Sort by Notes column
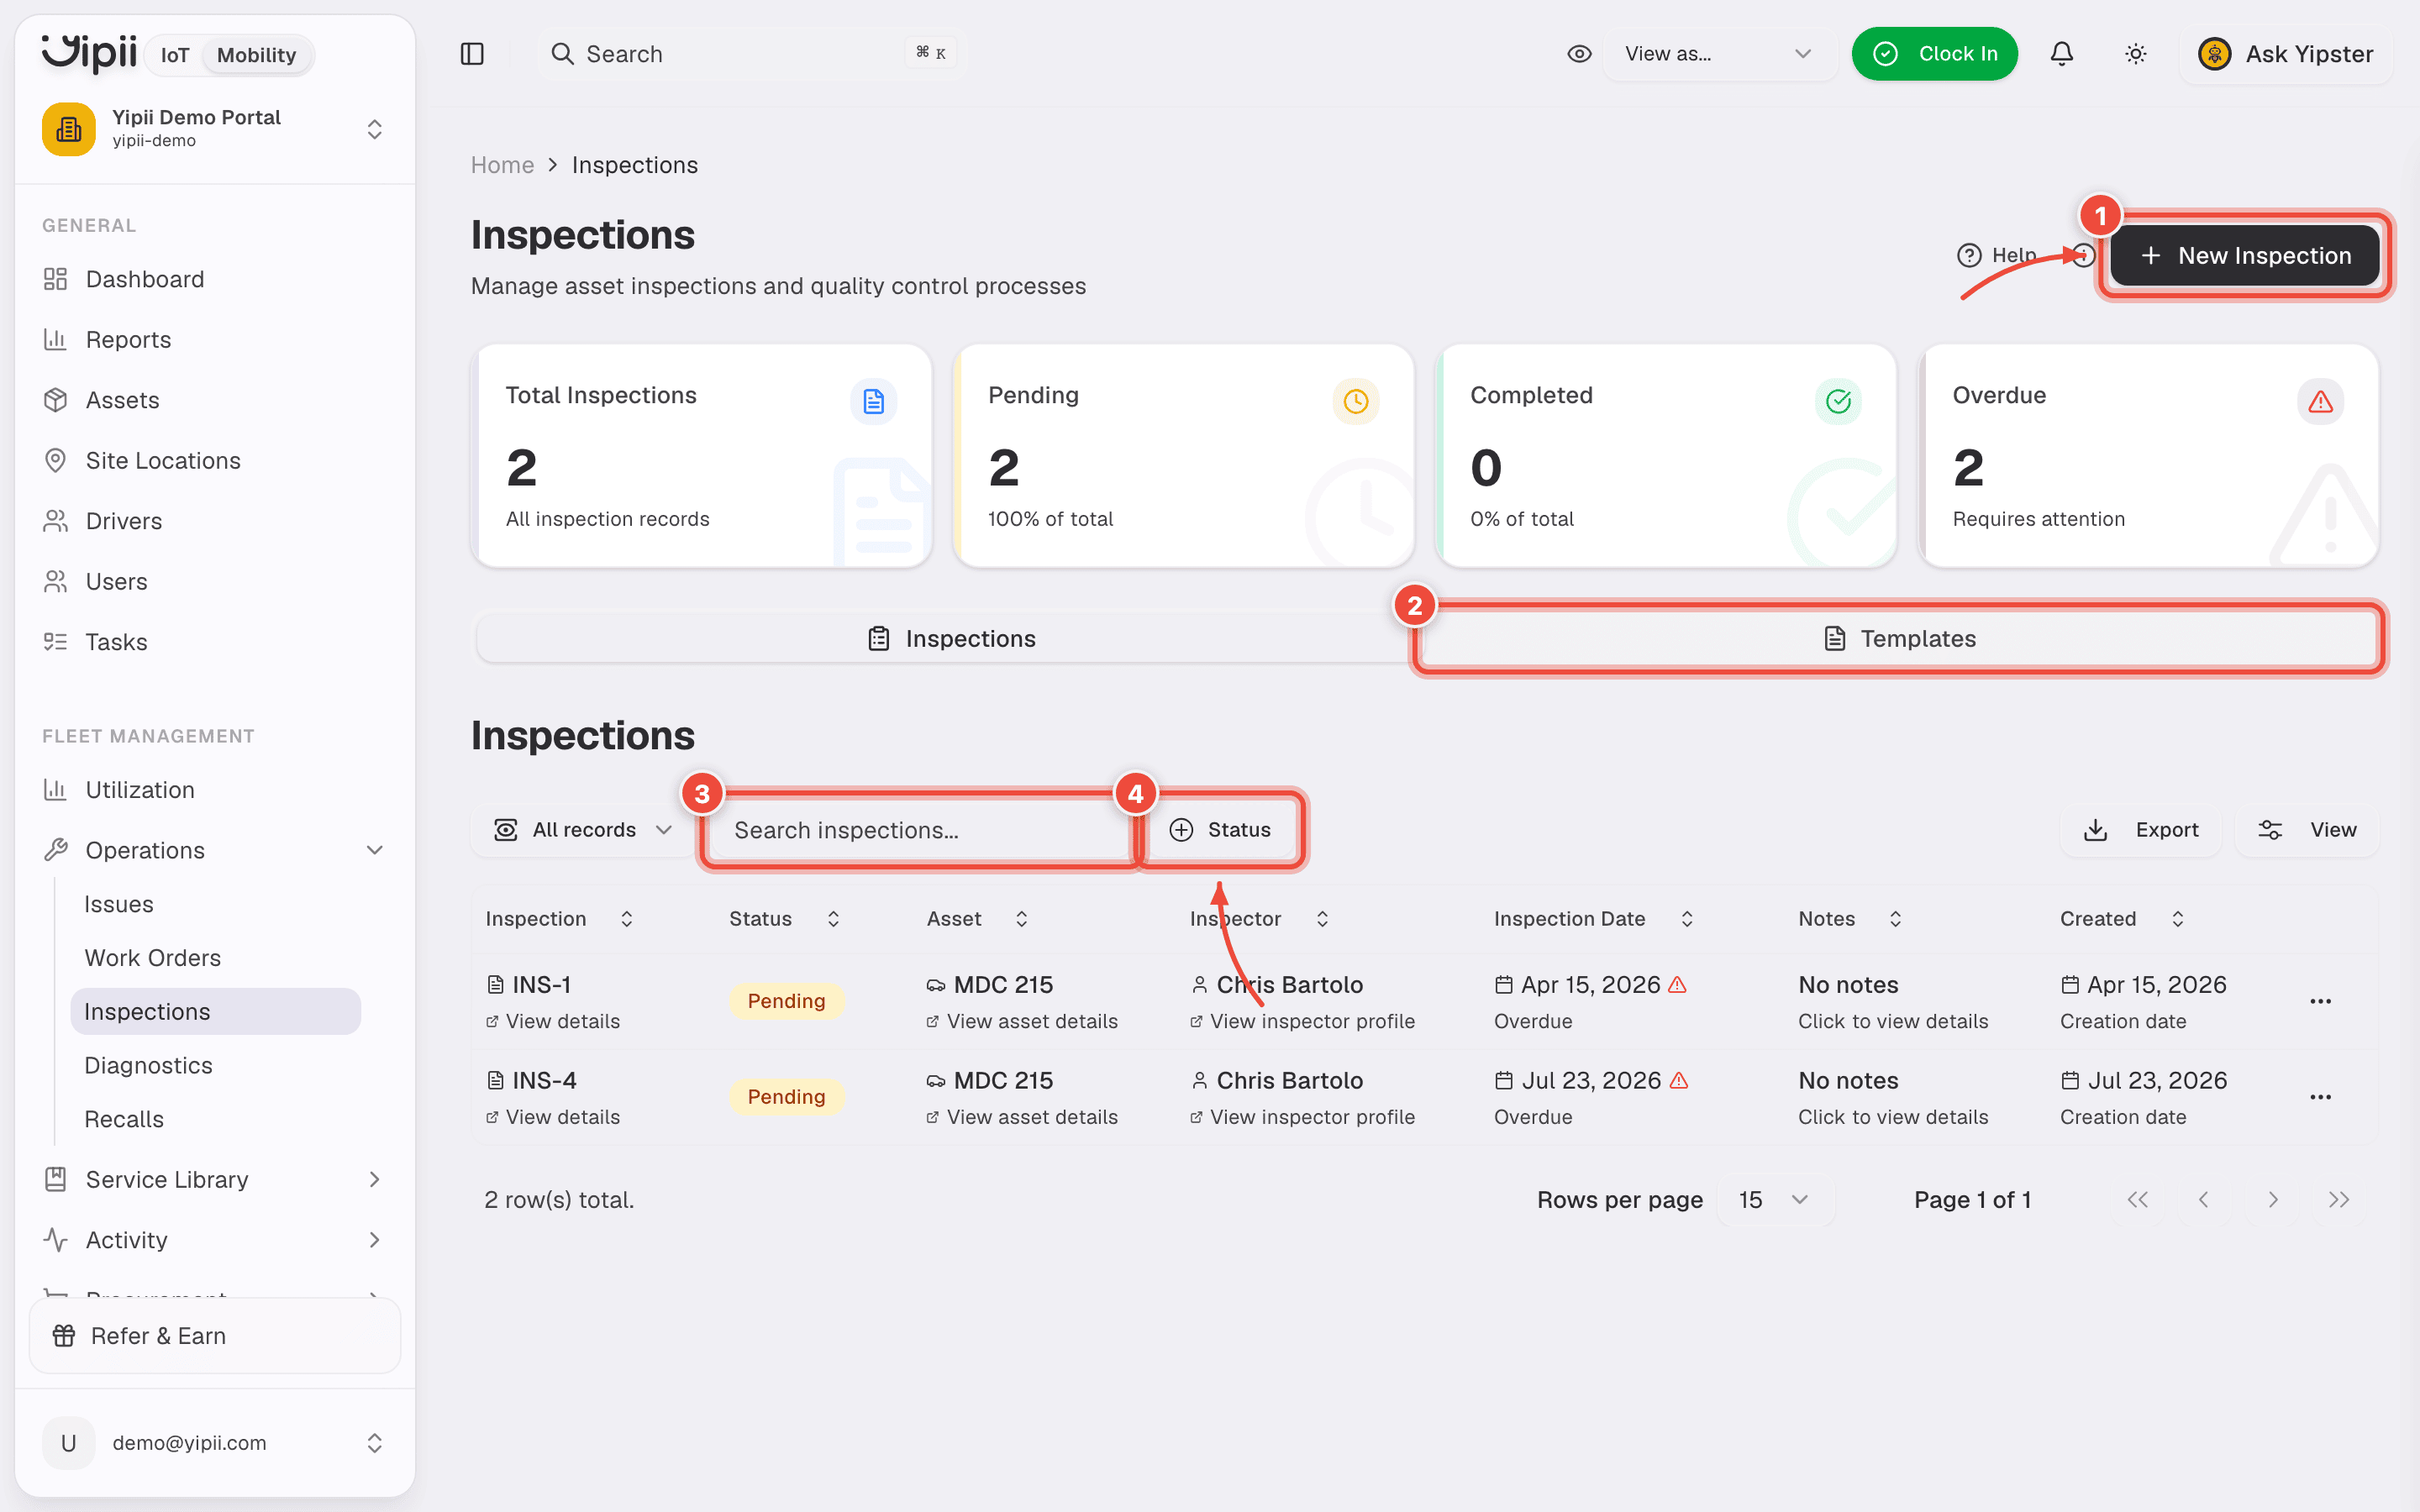 [x=1849, y=919]
